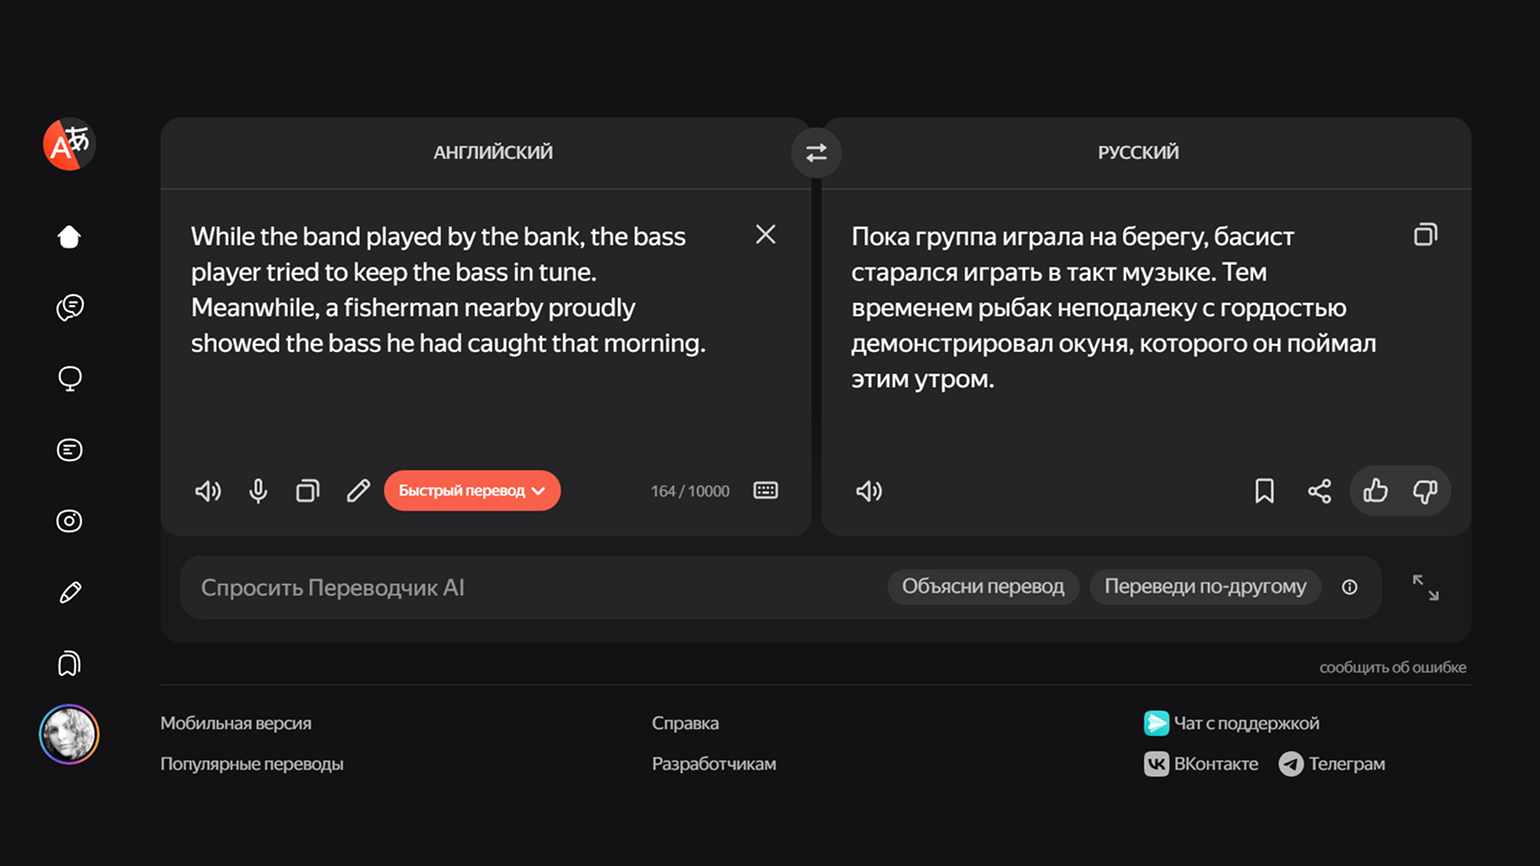
Task: Open the on-screen keyboard
Action: pyautogui.click(x=765, y=491)
